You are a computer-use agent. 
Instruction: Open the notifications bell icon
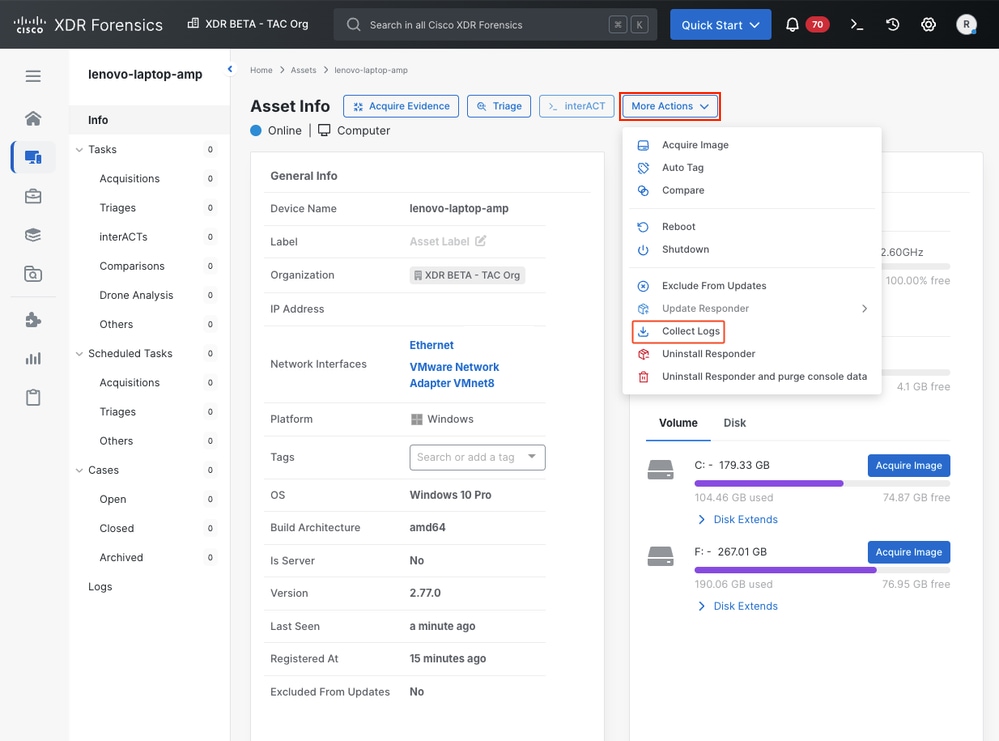(792, 25)
